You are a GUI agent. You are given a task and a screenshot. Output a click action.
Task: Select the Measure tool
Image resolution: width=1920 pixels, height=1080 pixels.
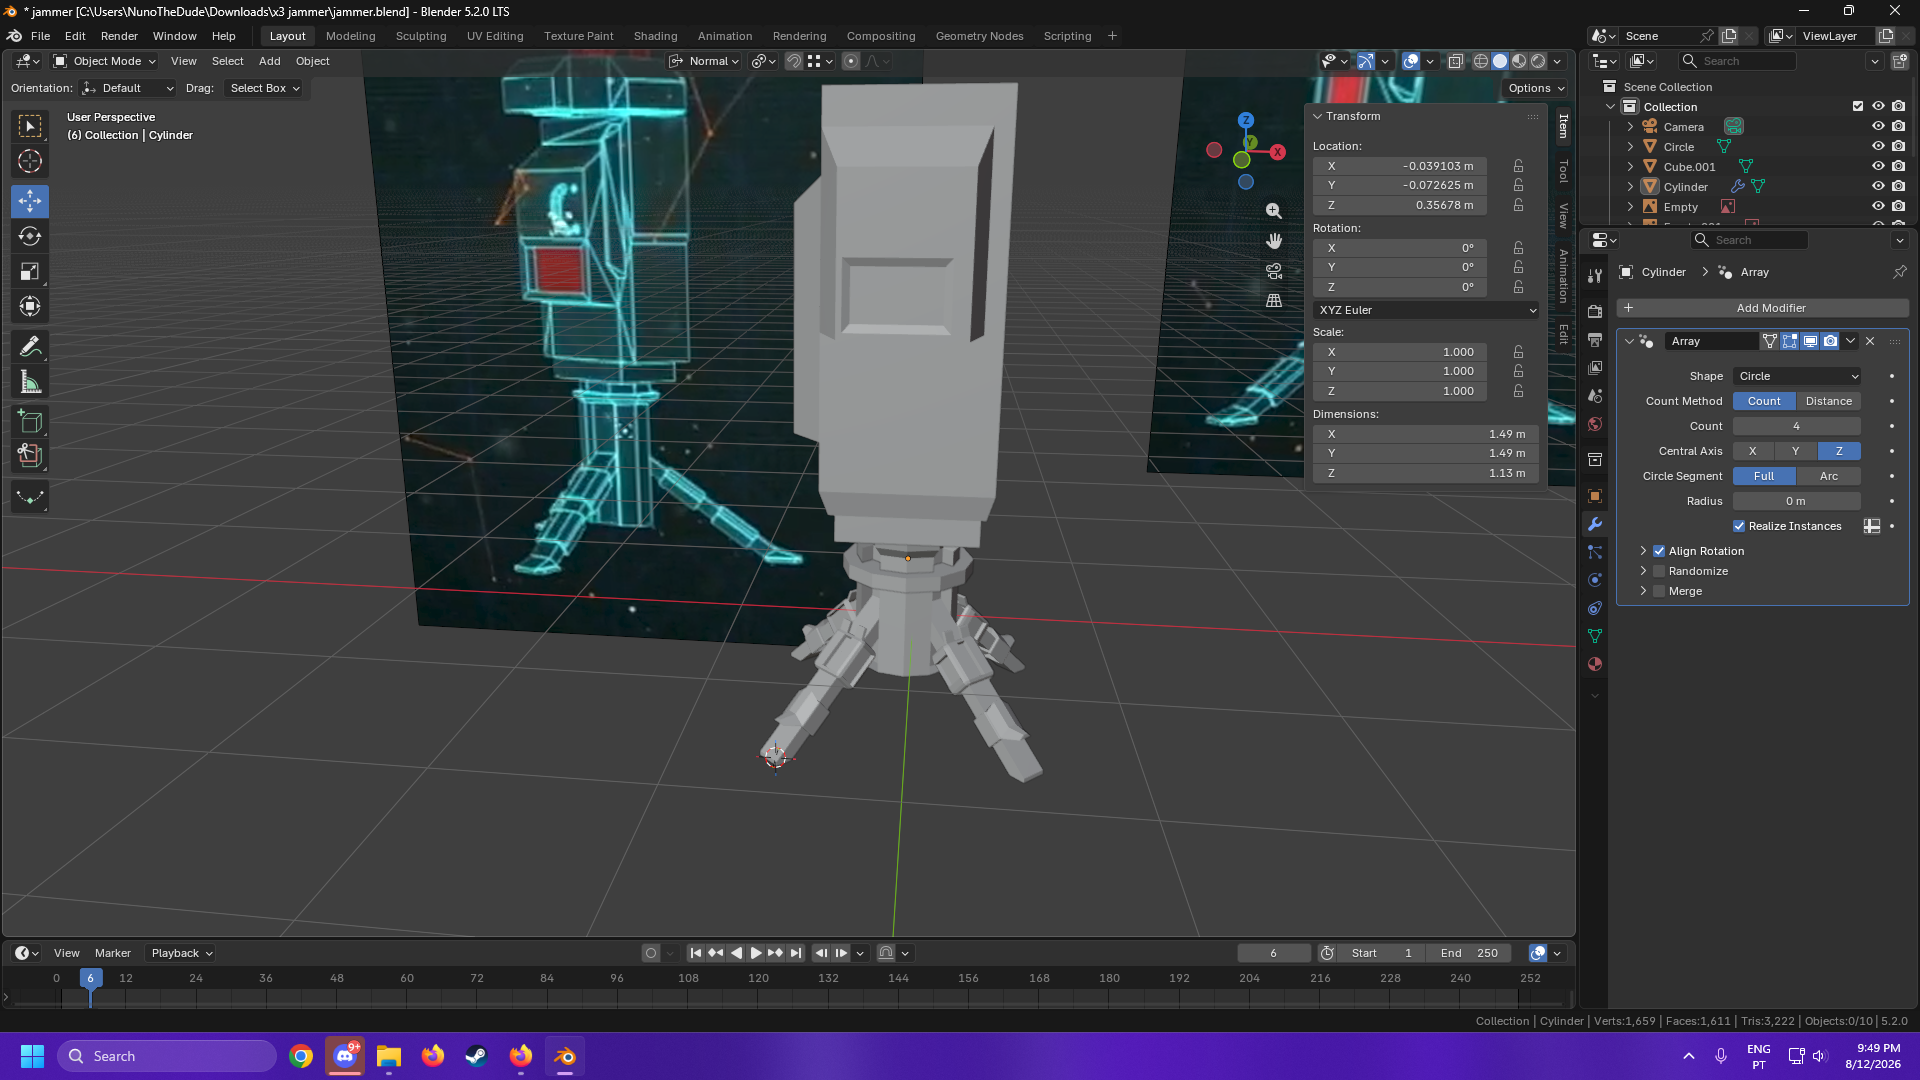point(30,382)
